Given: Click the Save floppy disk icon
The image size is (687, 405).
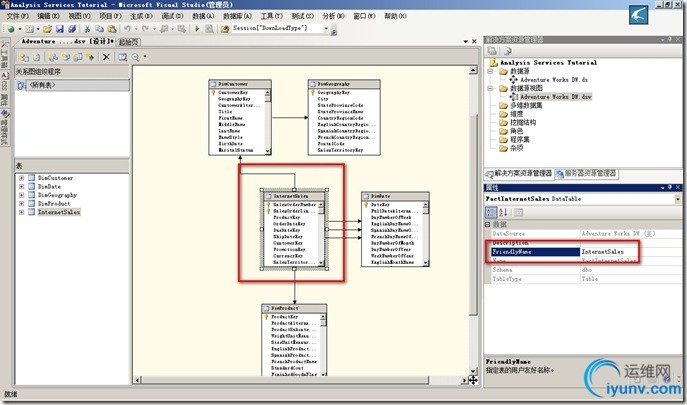Looking at the screenshot, I should (60, 29).
